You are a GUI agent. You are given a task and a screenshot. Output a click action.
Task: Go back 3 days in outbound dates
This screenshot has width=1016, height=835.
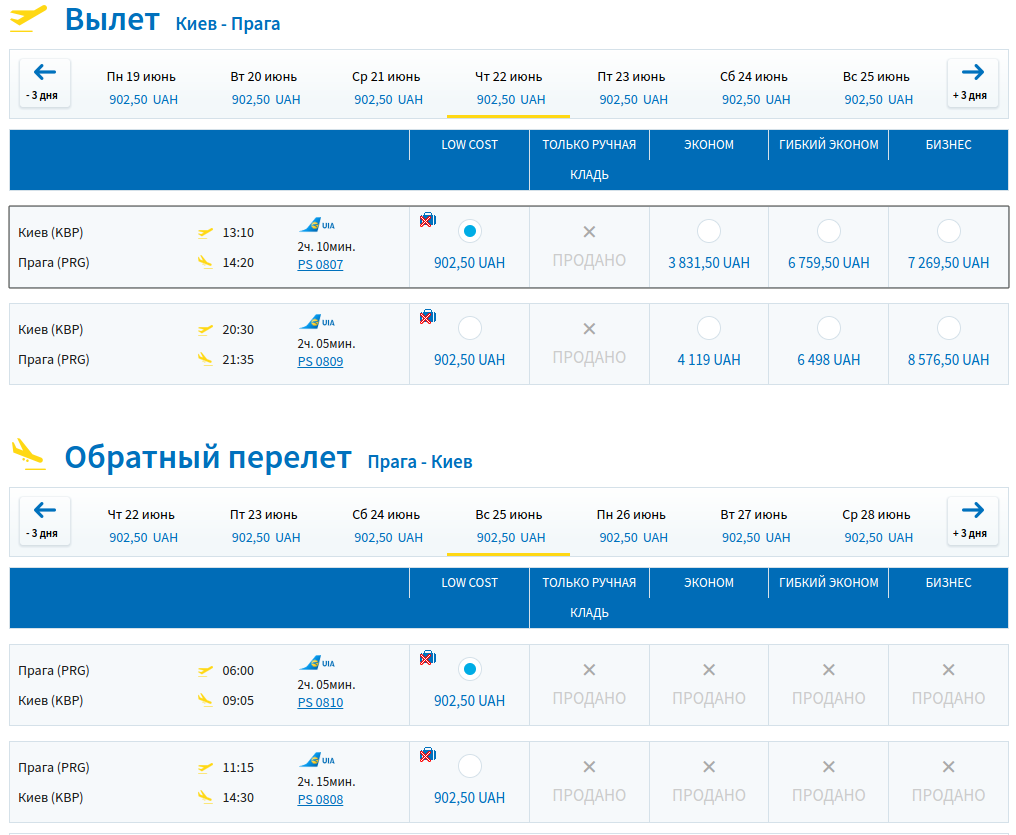coord(45,82)
